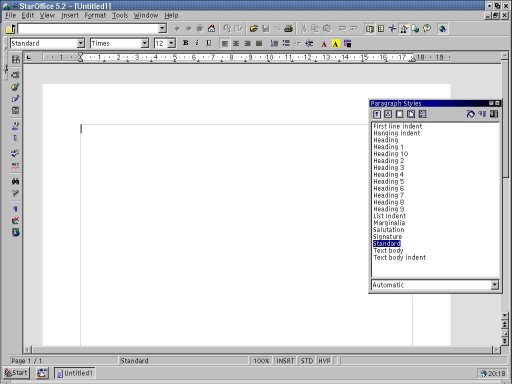Click the Print document icon
Image resolution: width=512 pixels, height=384 pixels.
[x=288, y=29]
